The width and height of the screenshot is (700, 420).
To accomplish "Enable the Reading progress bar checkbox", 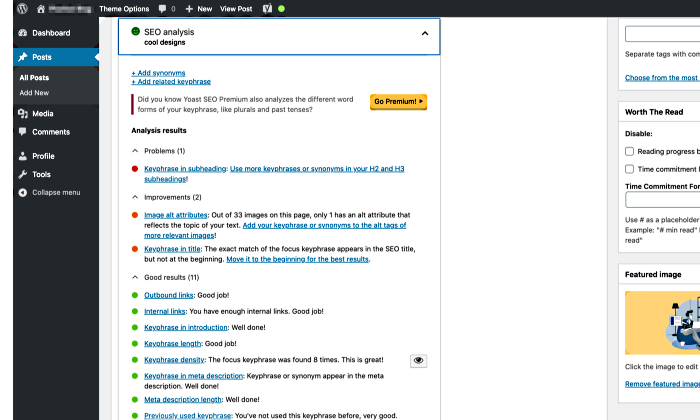I will 630,151.
